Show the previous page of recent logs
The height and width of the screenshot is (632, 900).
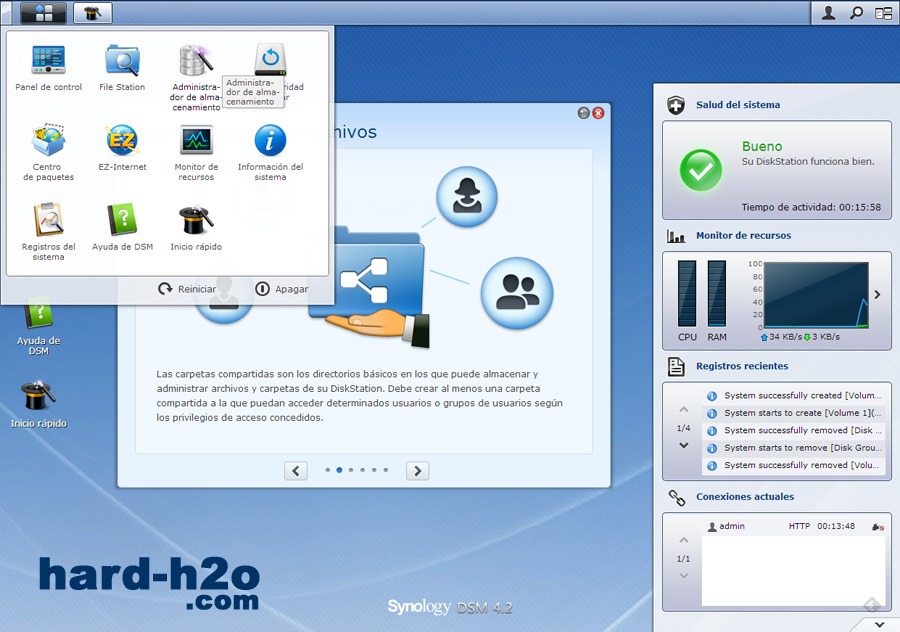click(684, 410)
